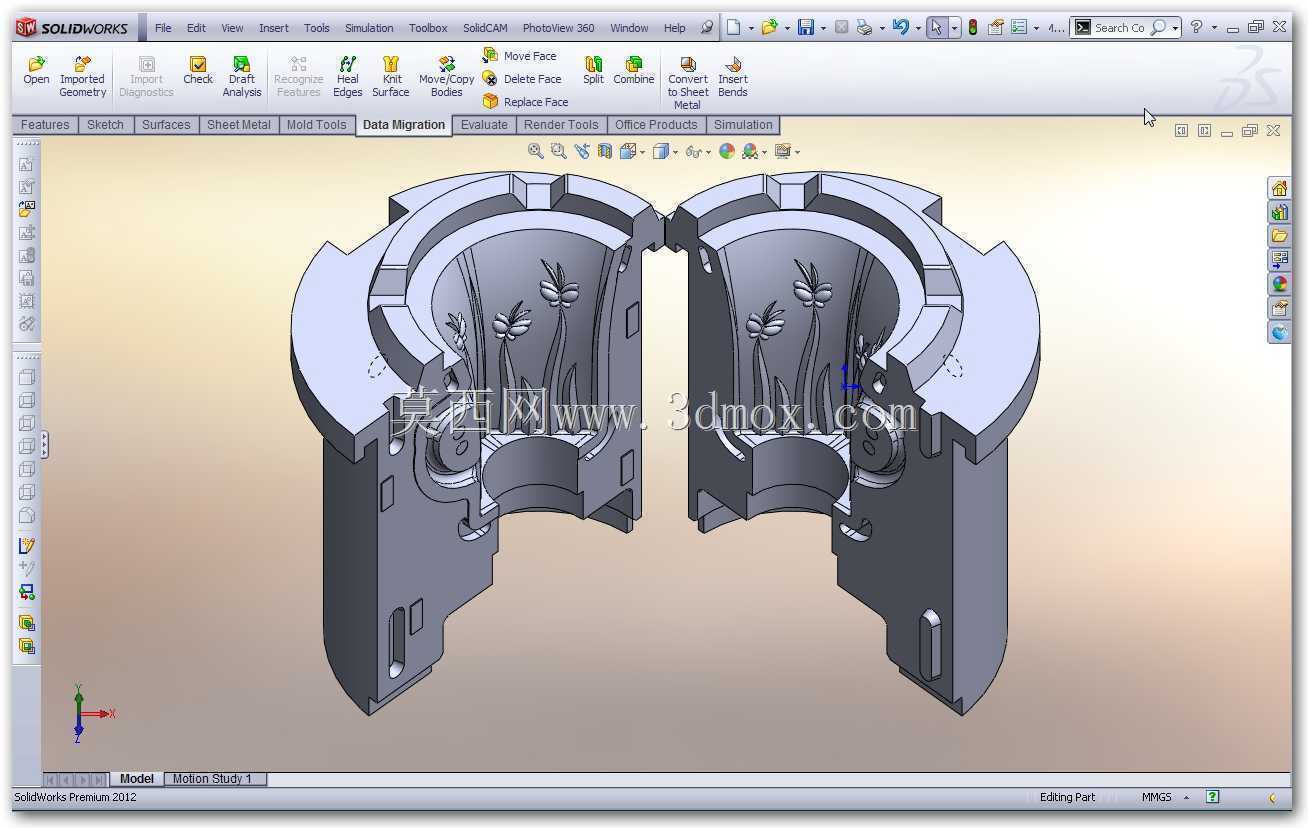This screenshot has width=1308, height=828.
Task: Switch to the Features tab
Action: (45, 125)
